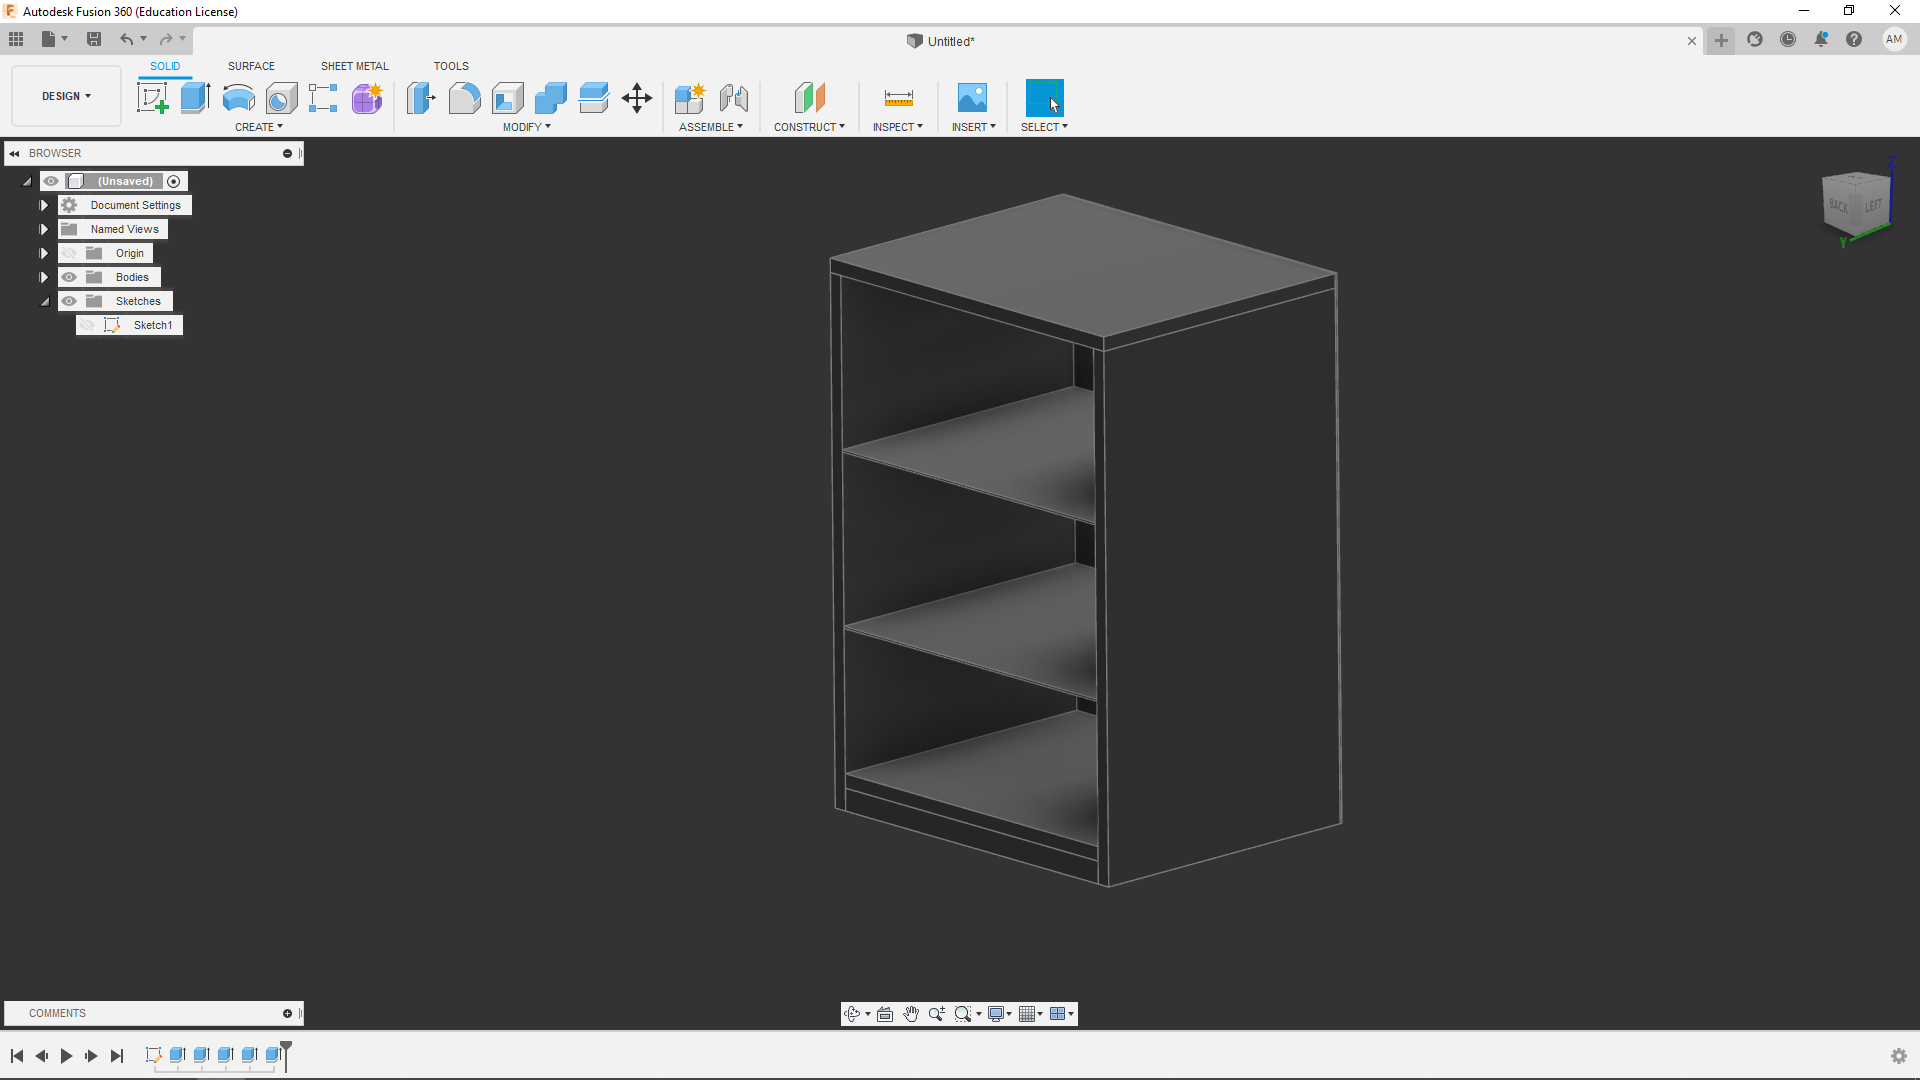Click the timeline position marker

coord(286,1049)
